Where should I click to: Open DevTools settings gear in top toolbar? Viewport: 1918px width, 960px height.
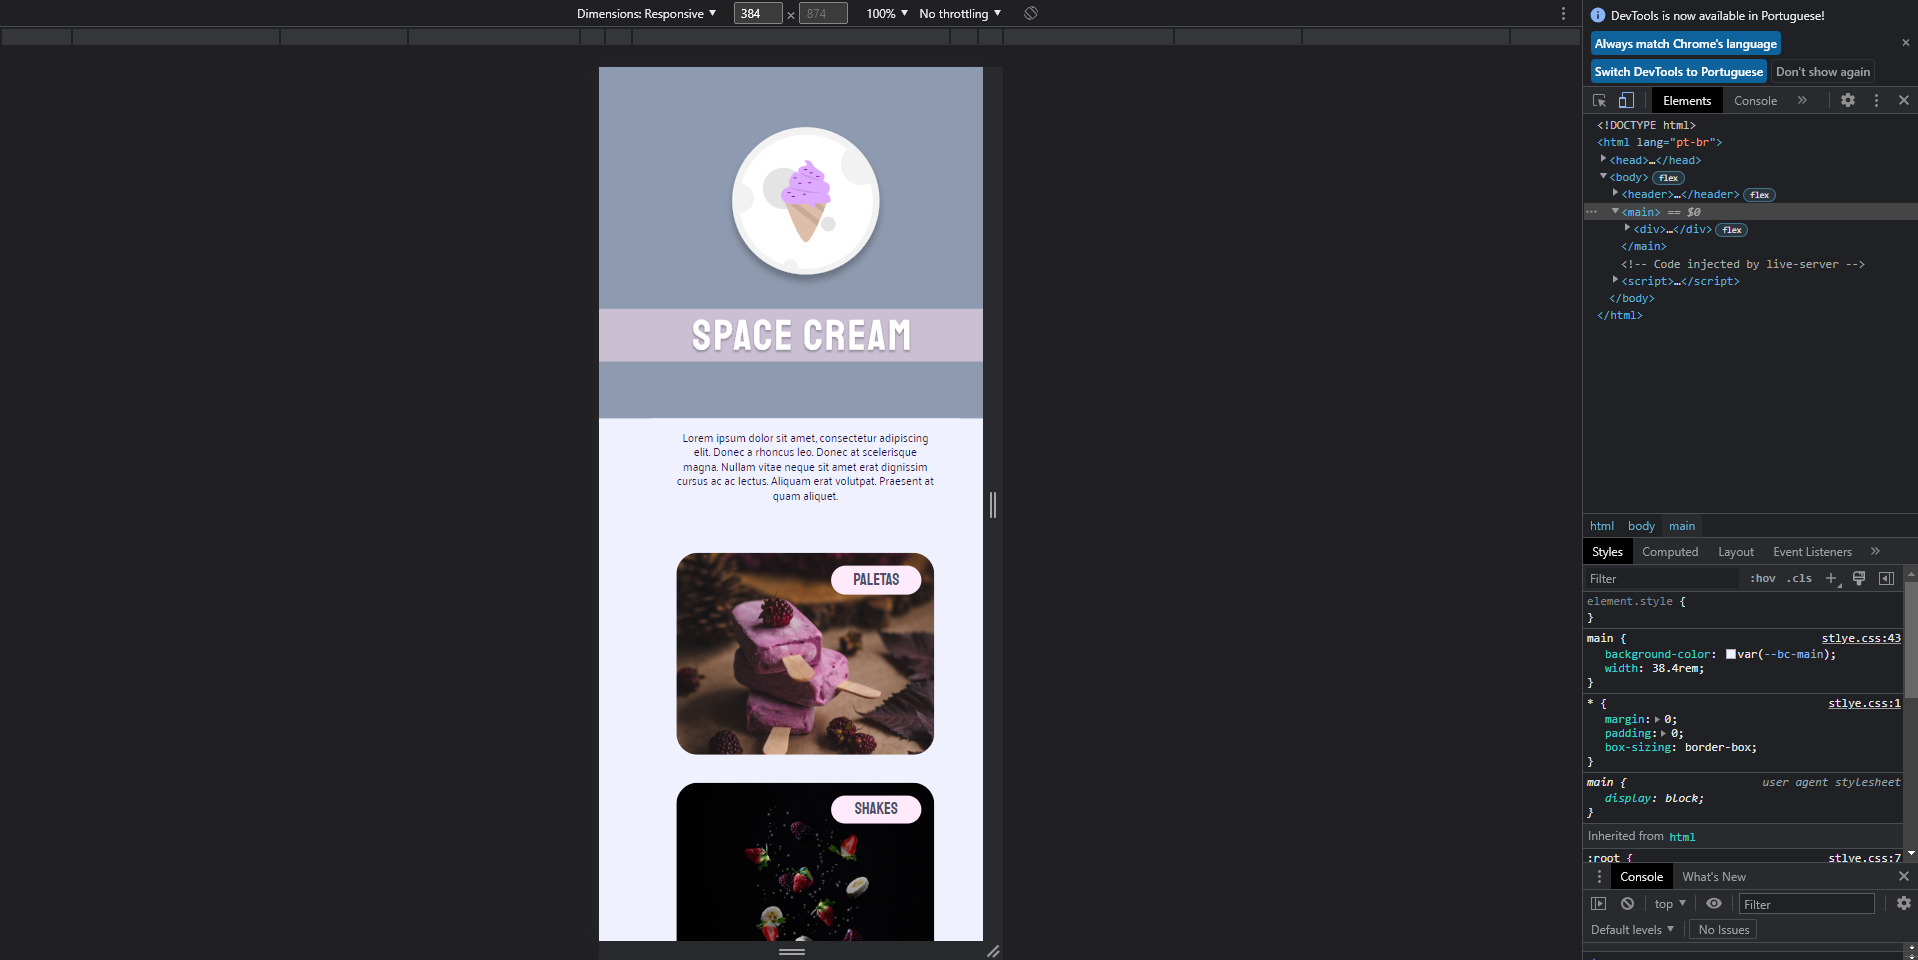point(1848,101)
